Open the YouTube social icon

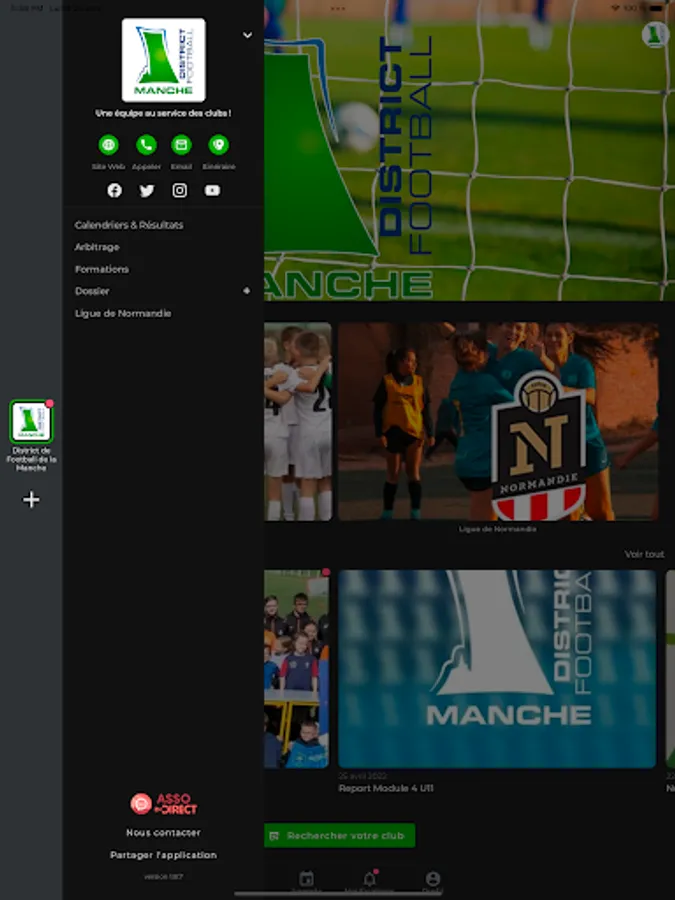[x=212, y=191]
